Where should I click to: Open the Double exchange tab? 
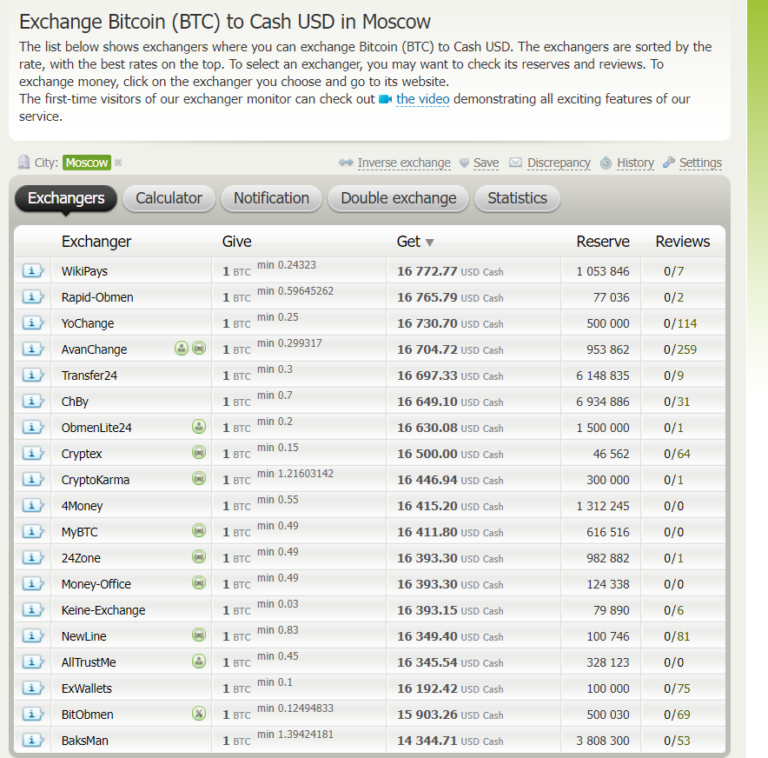[398, 198]
